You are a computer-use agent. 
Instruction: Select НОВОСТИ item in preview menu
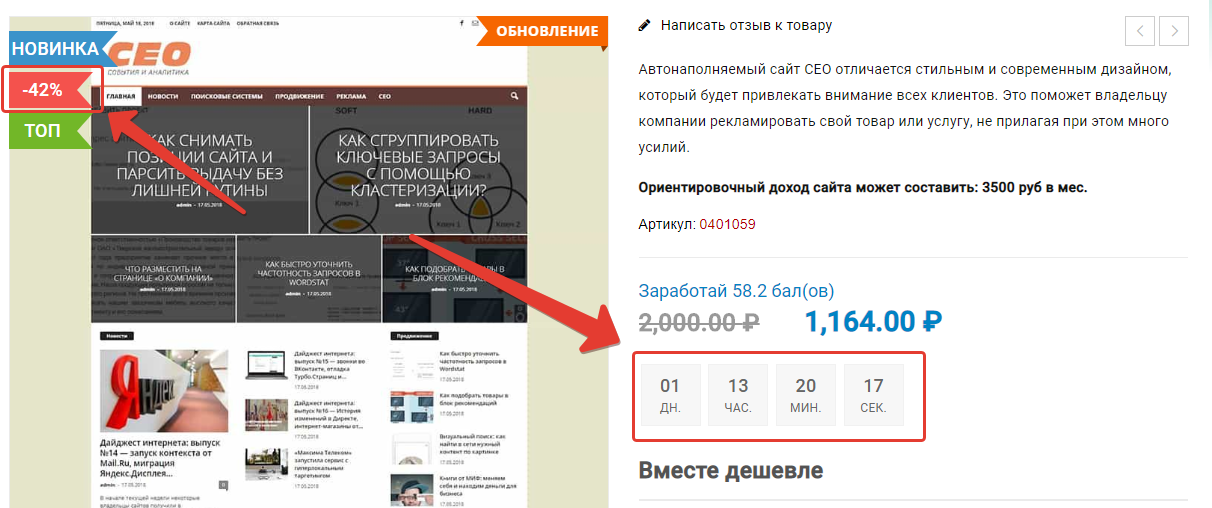[x=162, y=97]
